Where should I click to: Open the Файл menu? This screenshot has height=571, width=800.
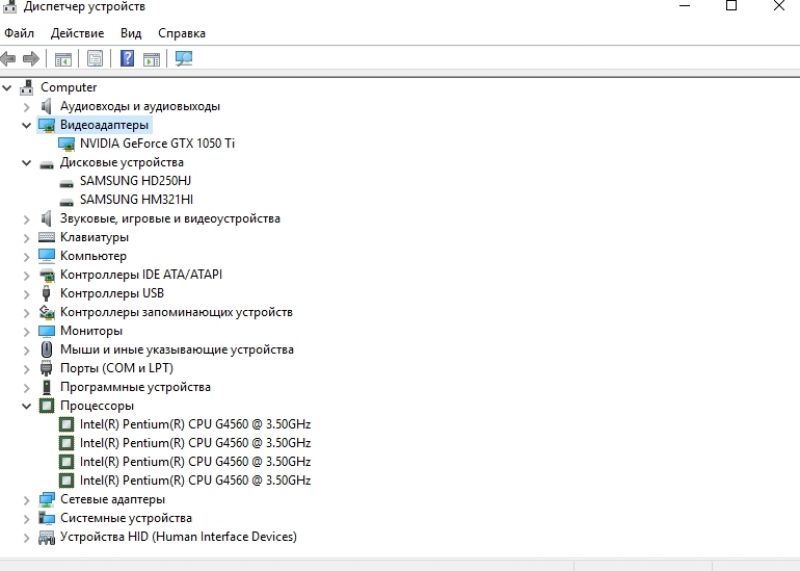pos(19,33)
